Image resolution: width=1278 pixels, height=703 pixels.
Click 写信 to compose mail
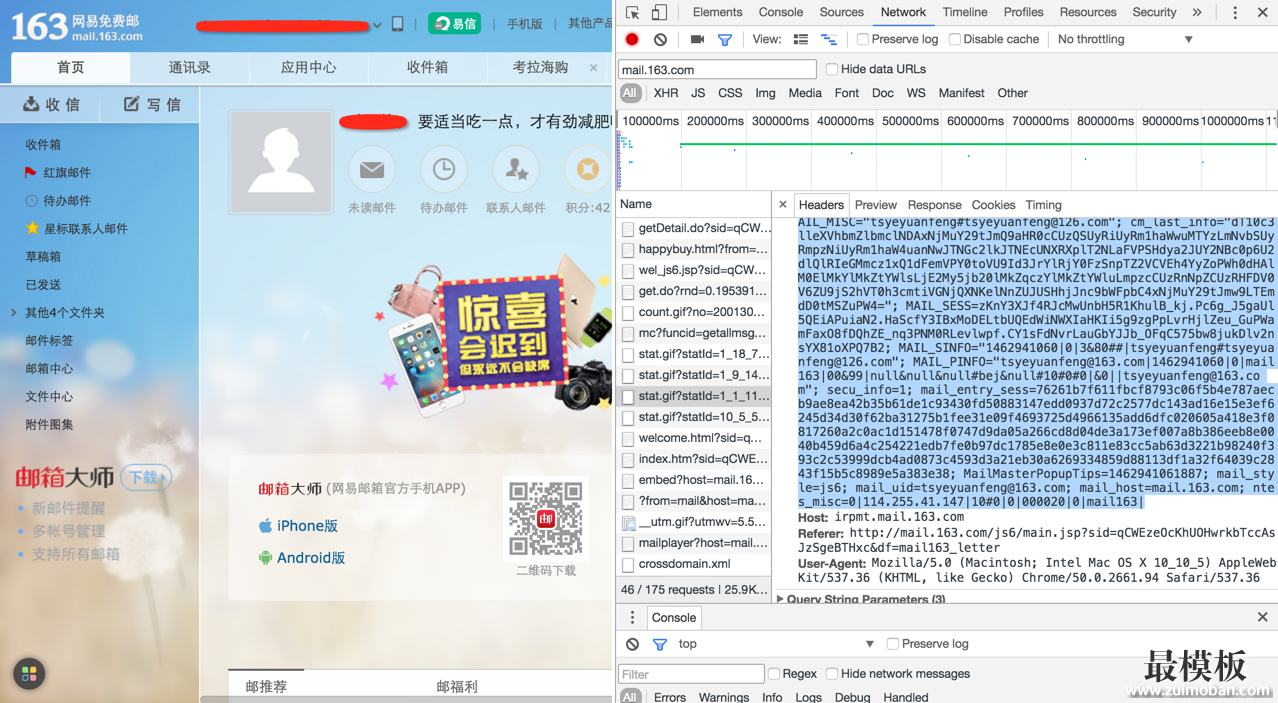coord(152,104)
